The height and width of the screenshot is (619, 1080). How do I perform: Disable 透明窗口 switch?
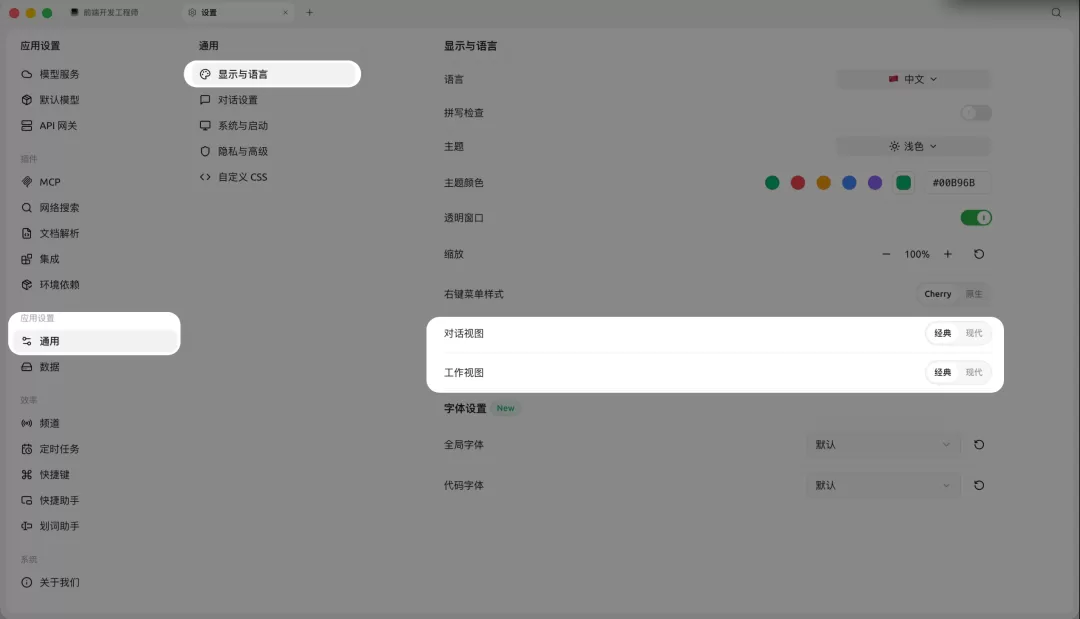point(976,218)
